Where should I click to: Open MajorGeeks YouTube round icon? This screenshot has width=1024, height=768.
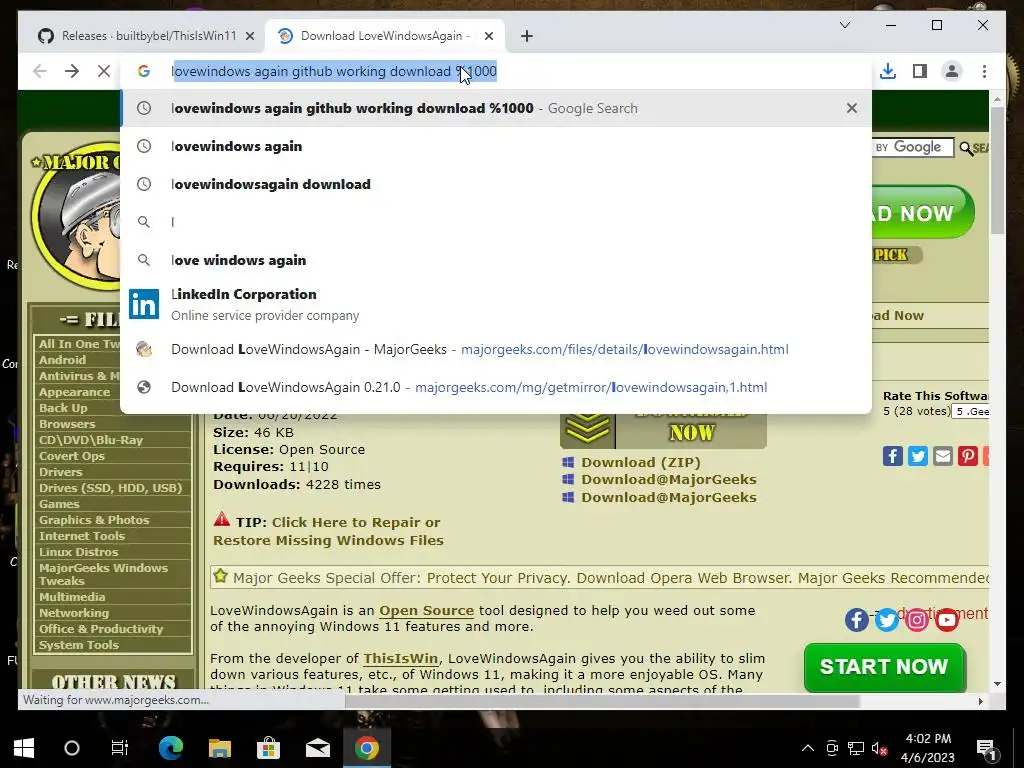pyautogui.click(x=946, y=619)
